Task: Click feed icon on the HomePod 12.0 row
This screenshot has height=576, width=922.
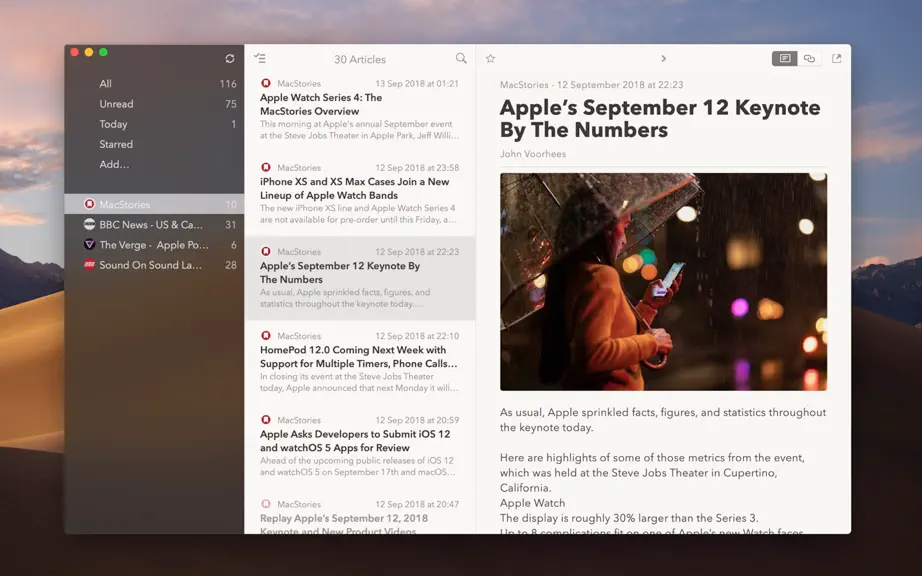Action: click(x=266, y=336)
